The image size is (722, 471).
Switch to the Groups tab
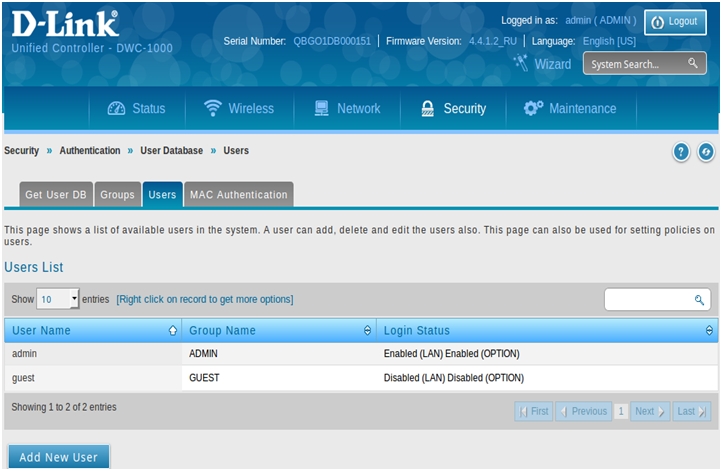117,195
